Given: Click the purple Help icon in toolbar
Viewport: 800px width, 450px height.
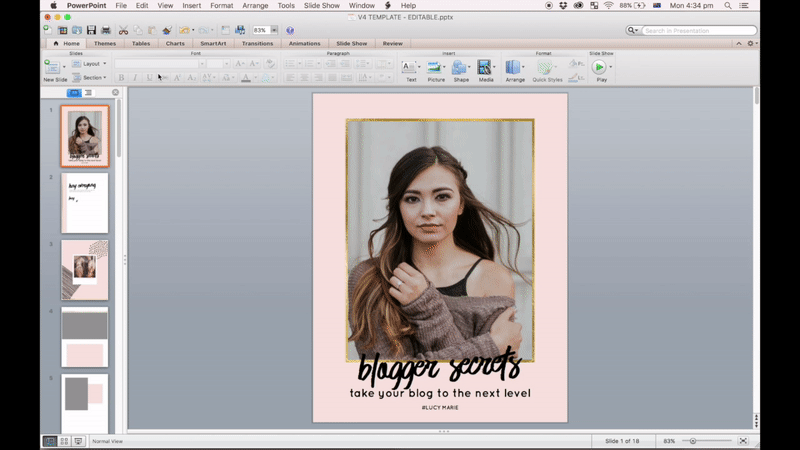Looking at the screenshot, I should coord(290,31).
